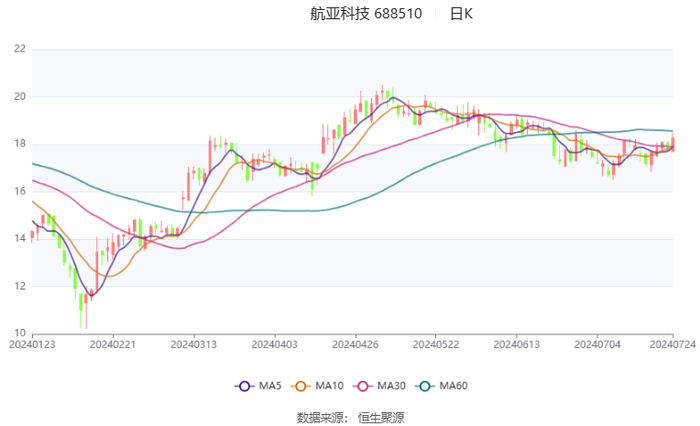
Task: Click the 22 price axis label
Action: click(19, 49)
